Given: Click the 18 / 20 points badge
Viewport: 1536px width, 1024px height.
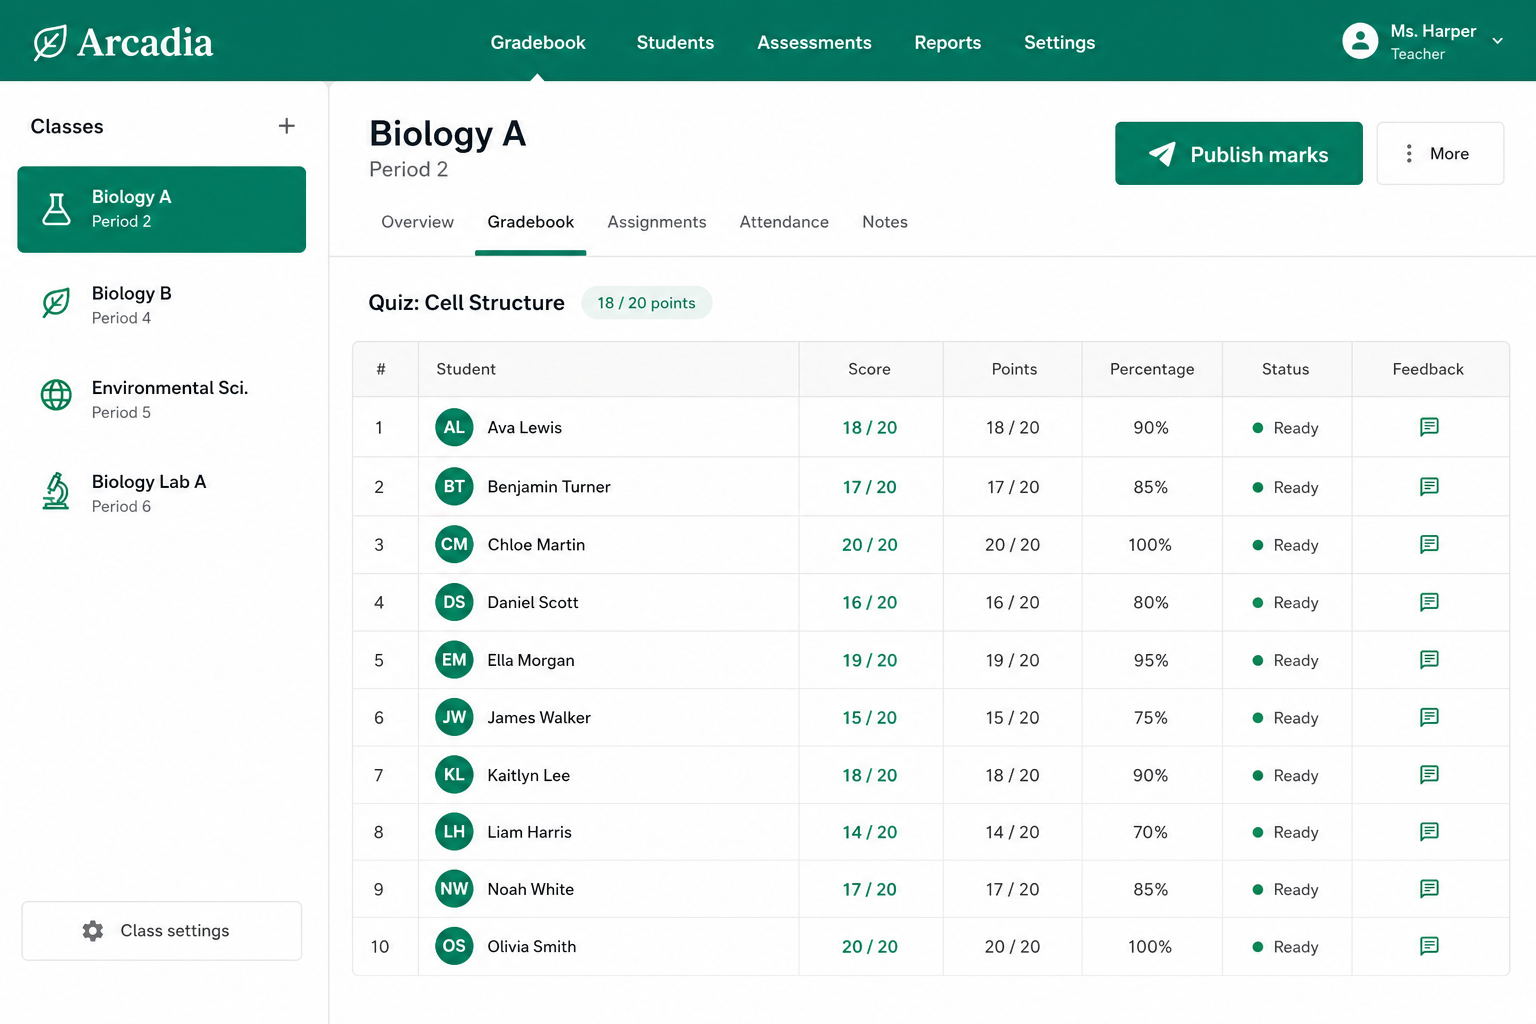Looking at the screenshot, I should [x=647, y=303].
